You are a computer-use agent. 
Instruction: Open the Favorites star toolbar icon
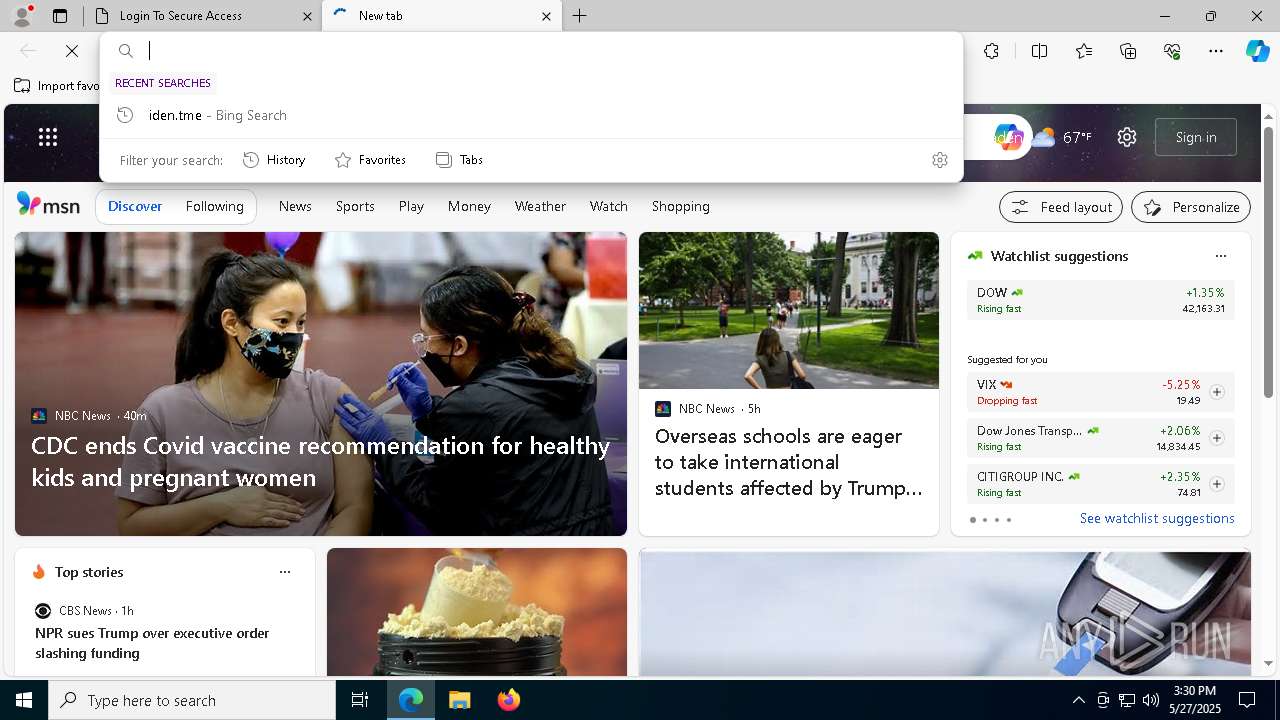pyautogui.click(x=1084, y=51)
